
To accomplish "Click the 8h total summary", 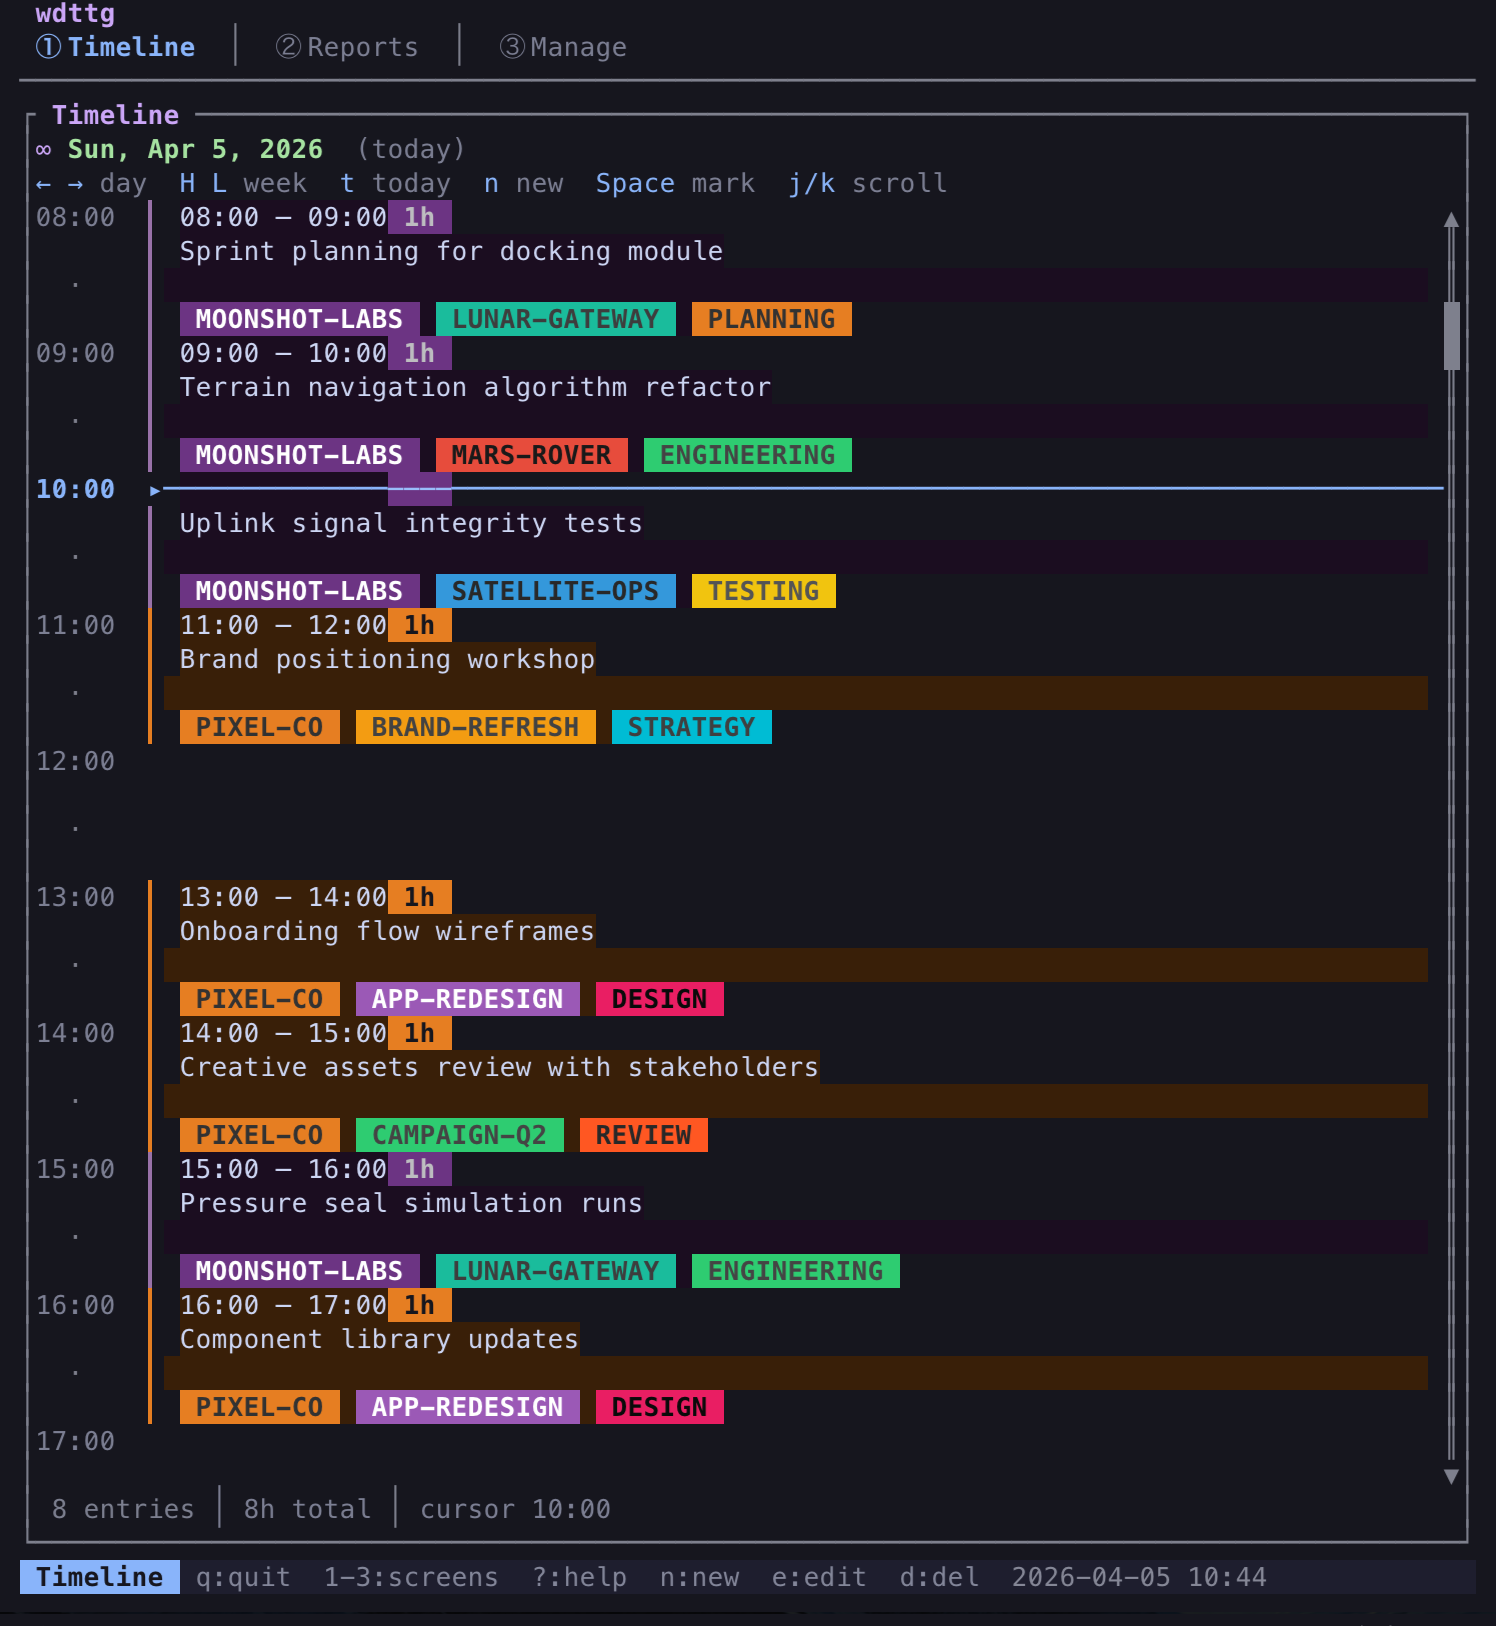I will tap(307, 1509).
